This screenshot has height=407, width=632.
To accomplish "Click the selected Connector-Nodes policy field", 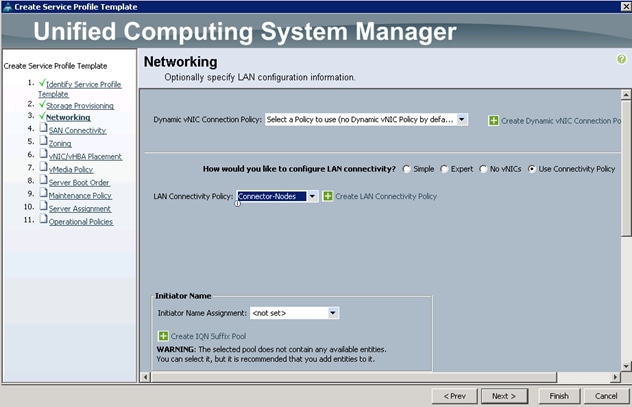I will pos(272,196).
